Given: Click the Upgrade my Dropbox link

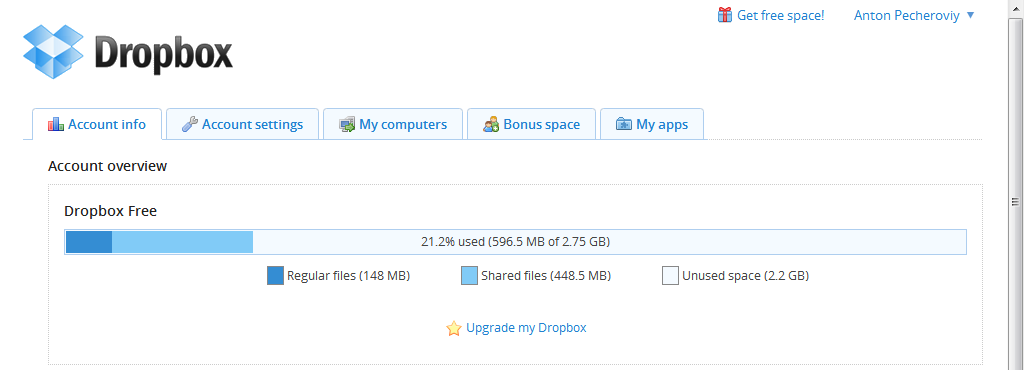Looking at the screenshot, I should (x=526, y=328).
